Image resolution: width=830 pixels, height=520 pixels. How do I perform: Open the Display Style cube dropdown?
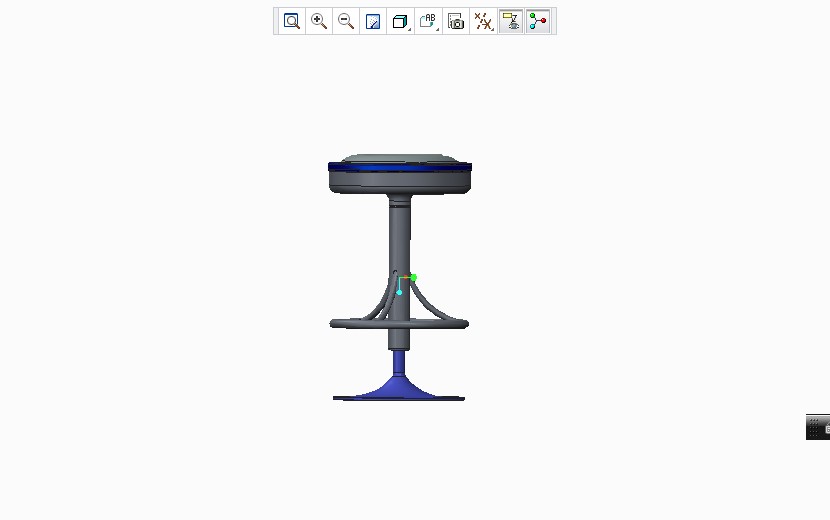click(401, 21)
